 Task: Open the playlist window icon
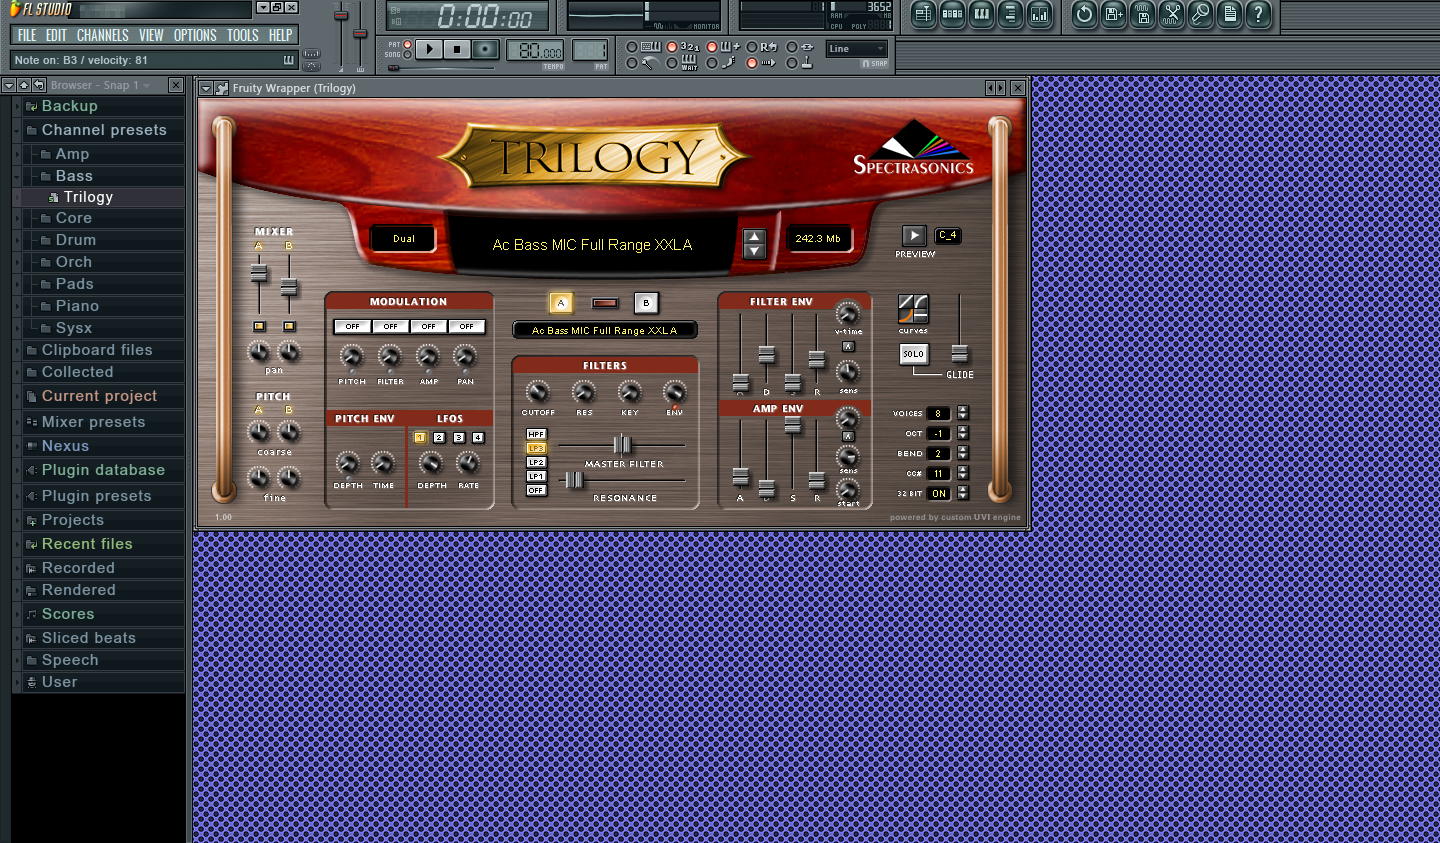(x=923, y=15)
